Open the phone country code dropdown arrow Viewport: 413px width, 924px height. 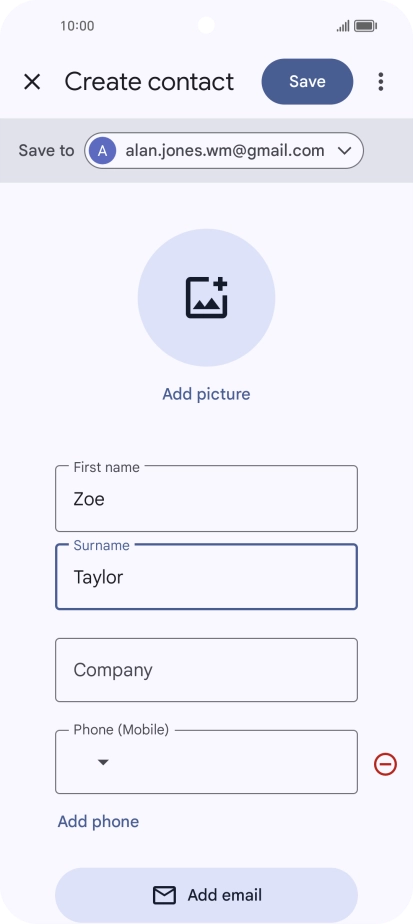coord(103,763)
